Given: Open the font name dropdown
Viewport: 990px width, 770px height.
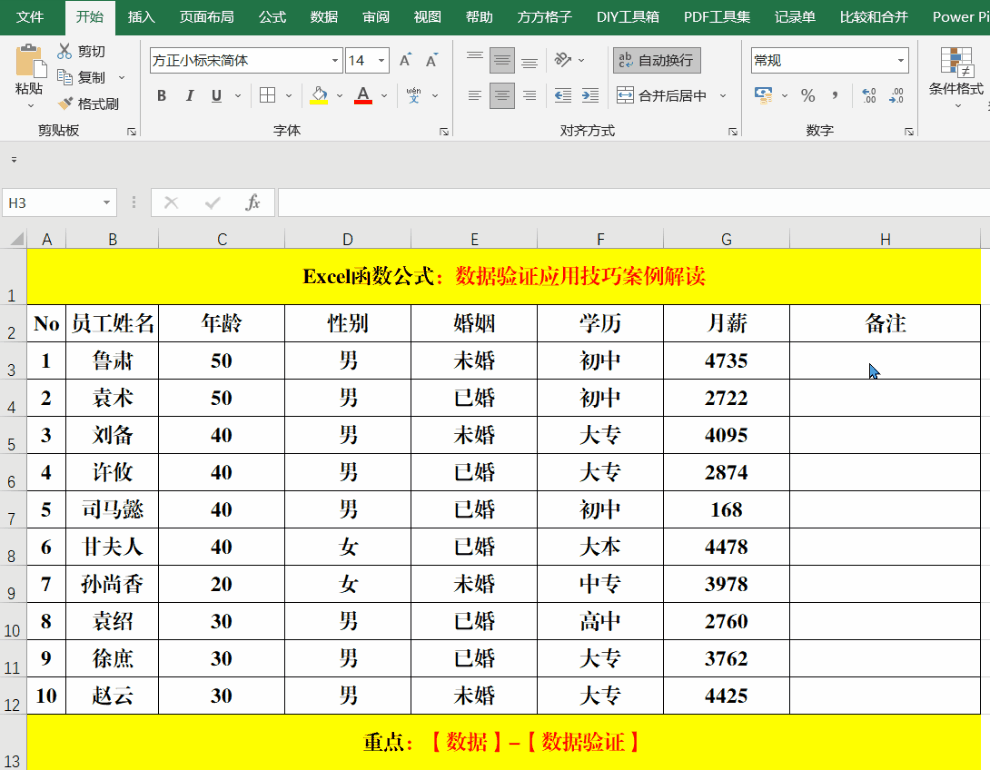Looking at the screenshot, I should tap(335, 61).
